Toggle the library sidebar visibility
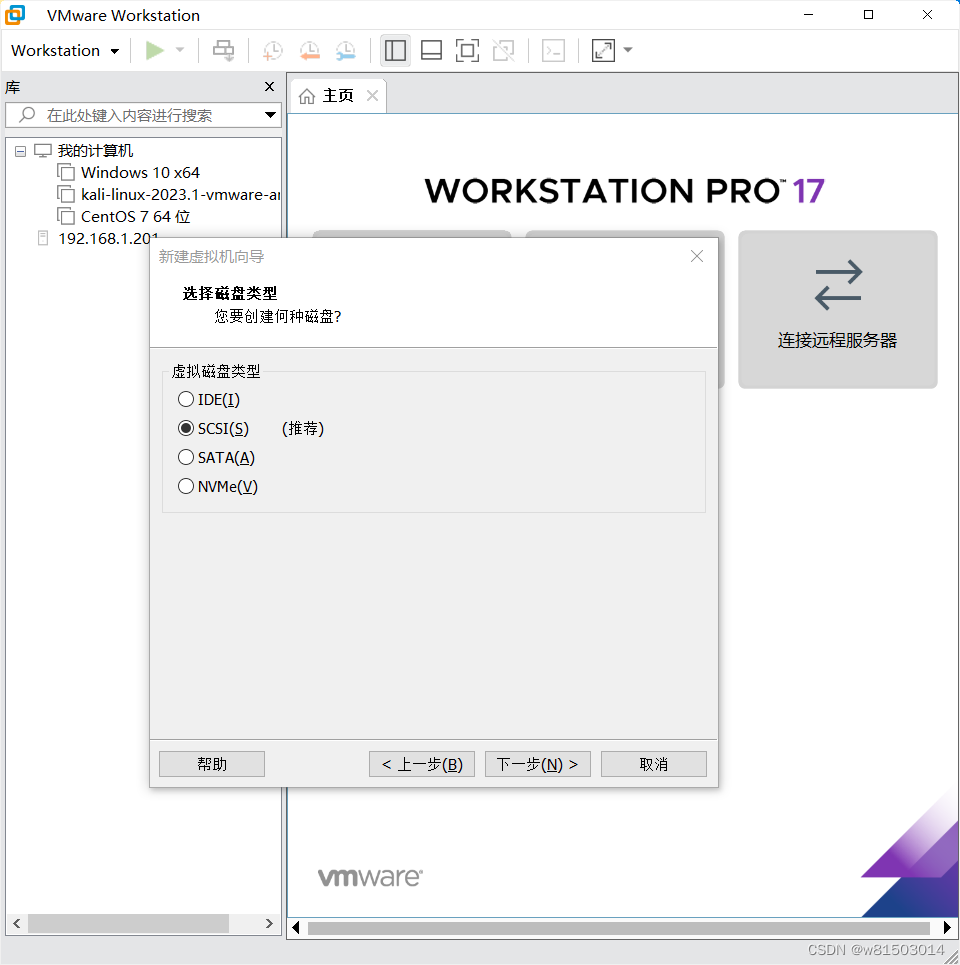This screenshot has width=960, height=965. click(x=395, y=50)
